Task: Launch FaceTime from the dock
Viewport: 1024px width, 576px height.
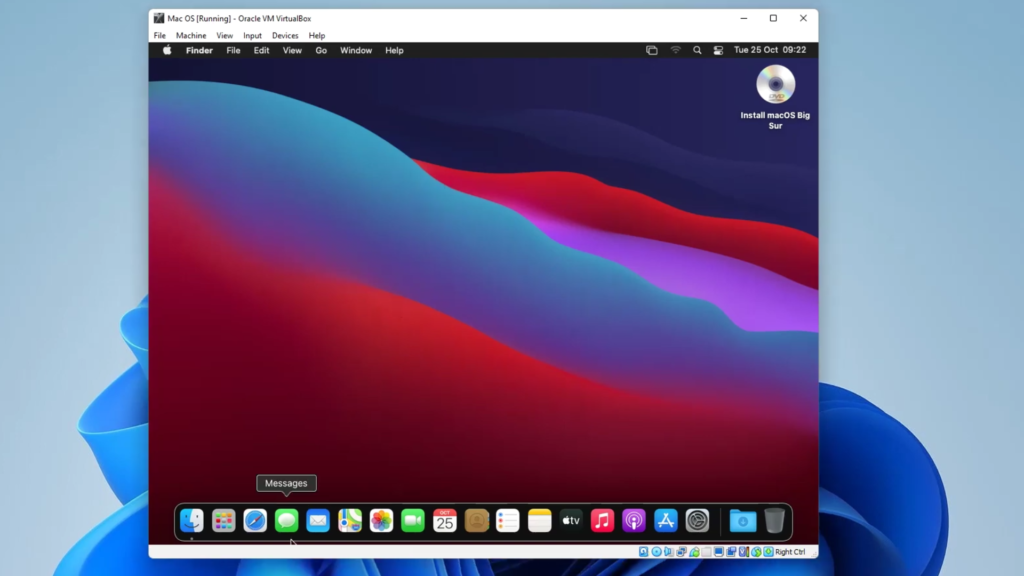Action: 413,520
